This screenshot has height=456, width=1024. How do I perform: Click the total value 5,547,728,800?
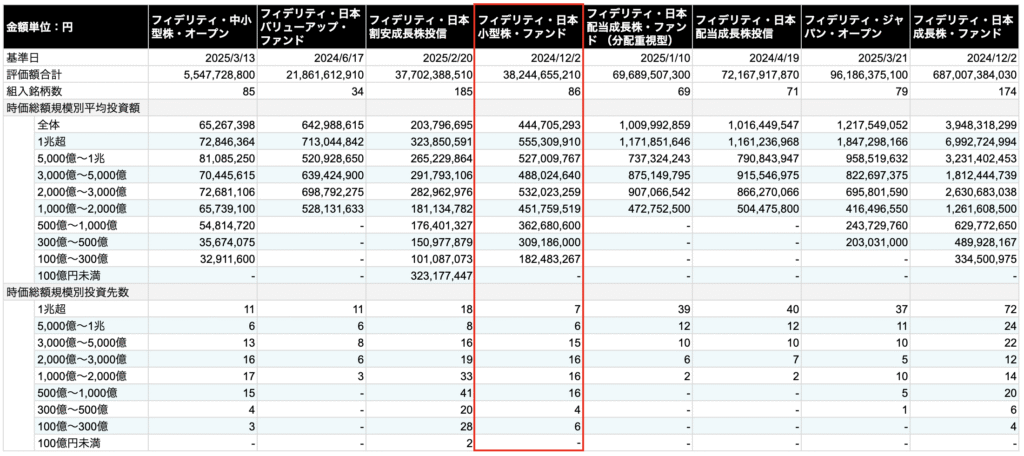pyautogui.click(x=221, y=74)
